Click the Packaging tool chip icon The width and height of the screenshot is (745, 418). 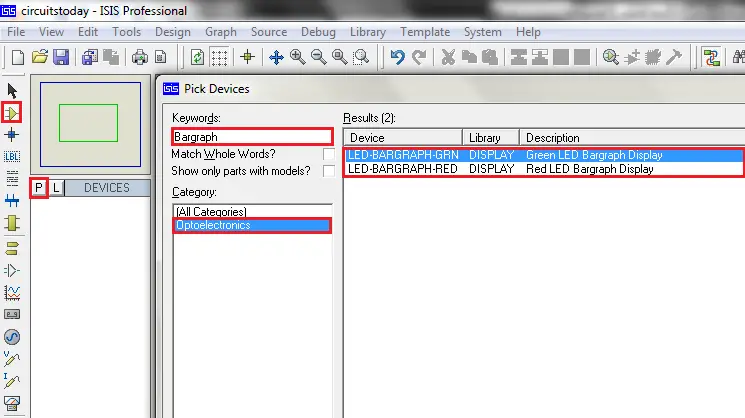(x=653, y=57)
